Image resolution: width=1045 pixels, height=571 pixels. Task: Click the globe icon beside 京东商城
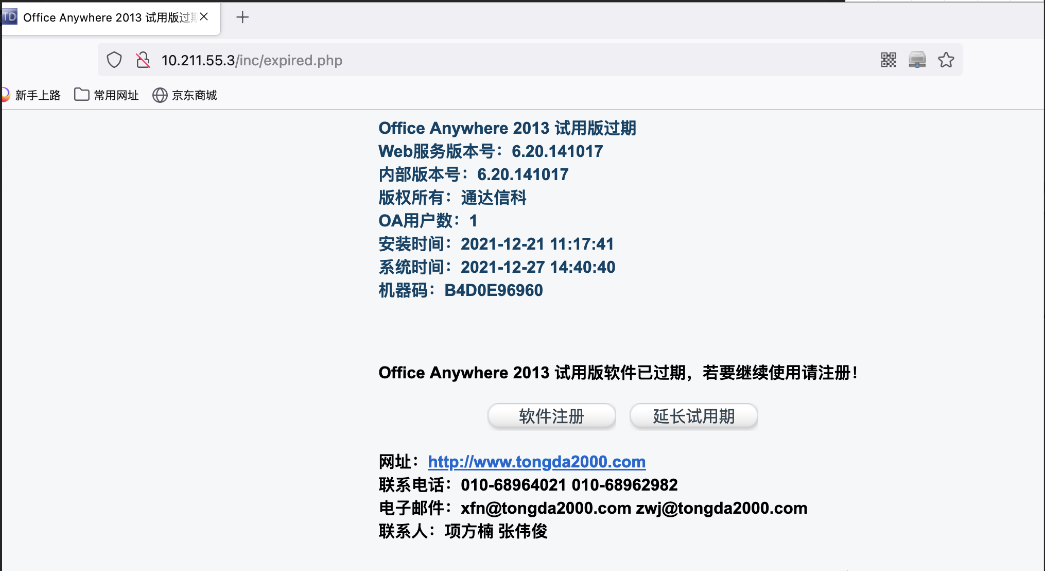(160, 95)
